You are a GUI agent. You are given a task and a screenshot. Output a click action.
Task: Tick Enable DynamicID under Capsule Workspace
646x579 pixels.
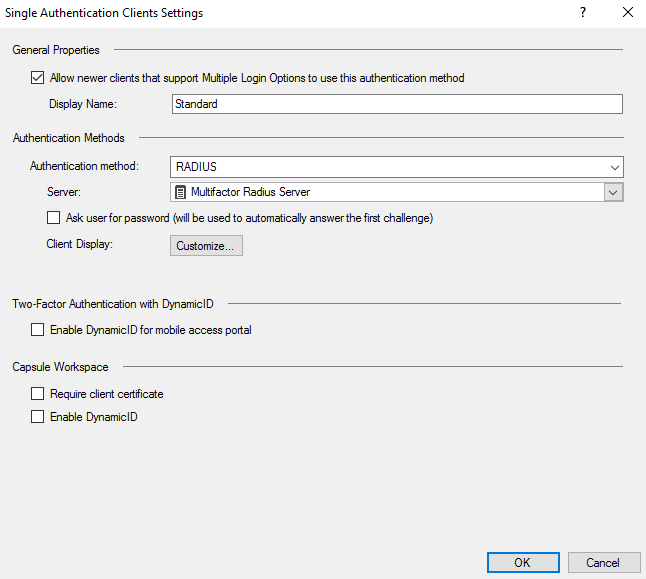tap(38, 417)
